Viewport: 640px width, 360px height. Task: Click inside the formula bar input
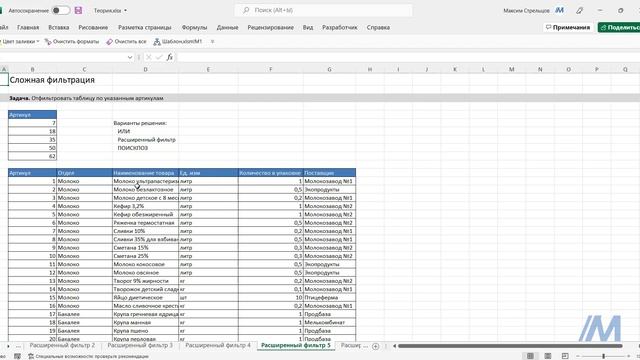coord(408,57)
